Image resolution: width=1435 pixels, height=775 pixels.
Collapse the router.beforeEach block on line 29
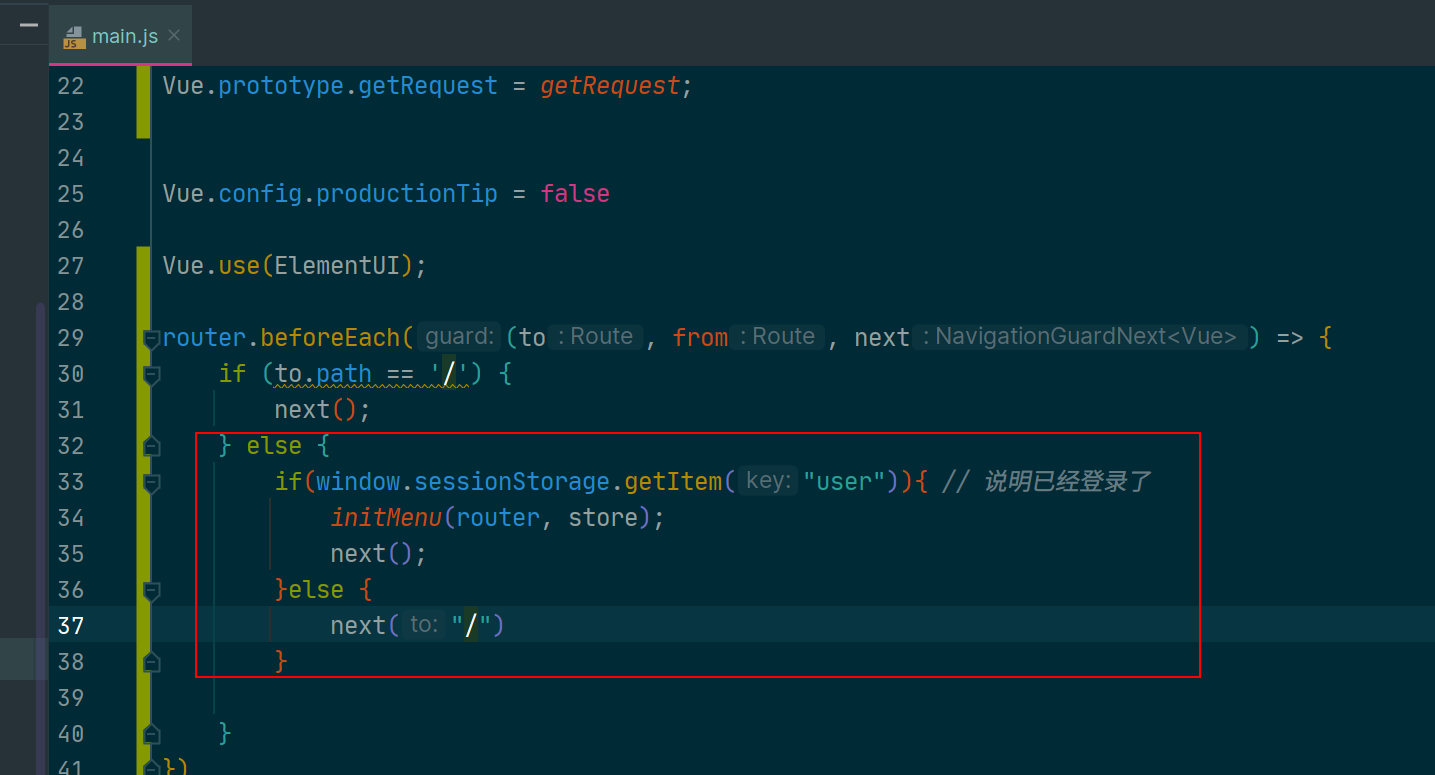tap(152, 339)
